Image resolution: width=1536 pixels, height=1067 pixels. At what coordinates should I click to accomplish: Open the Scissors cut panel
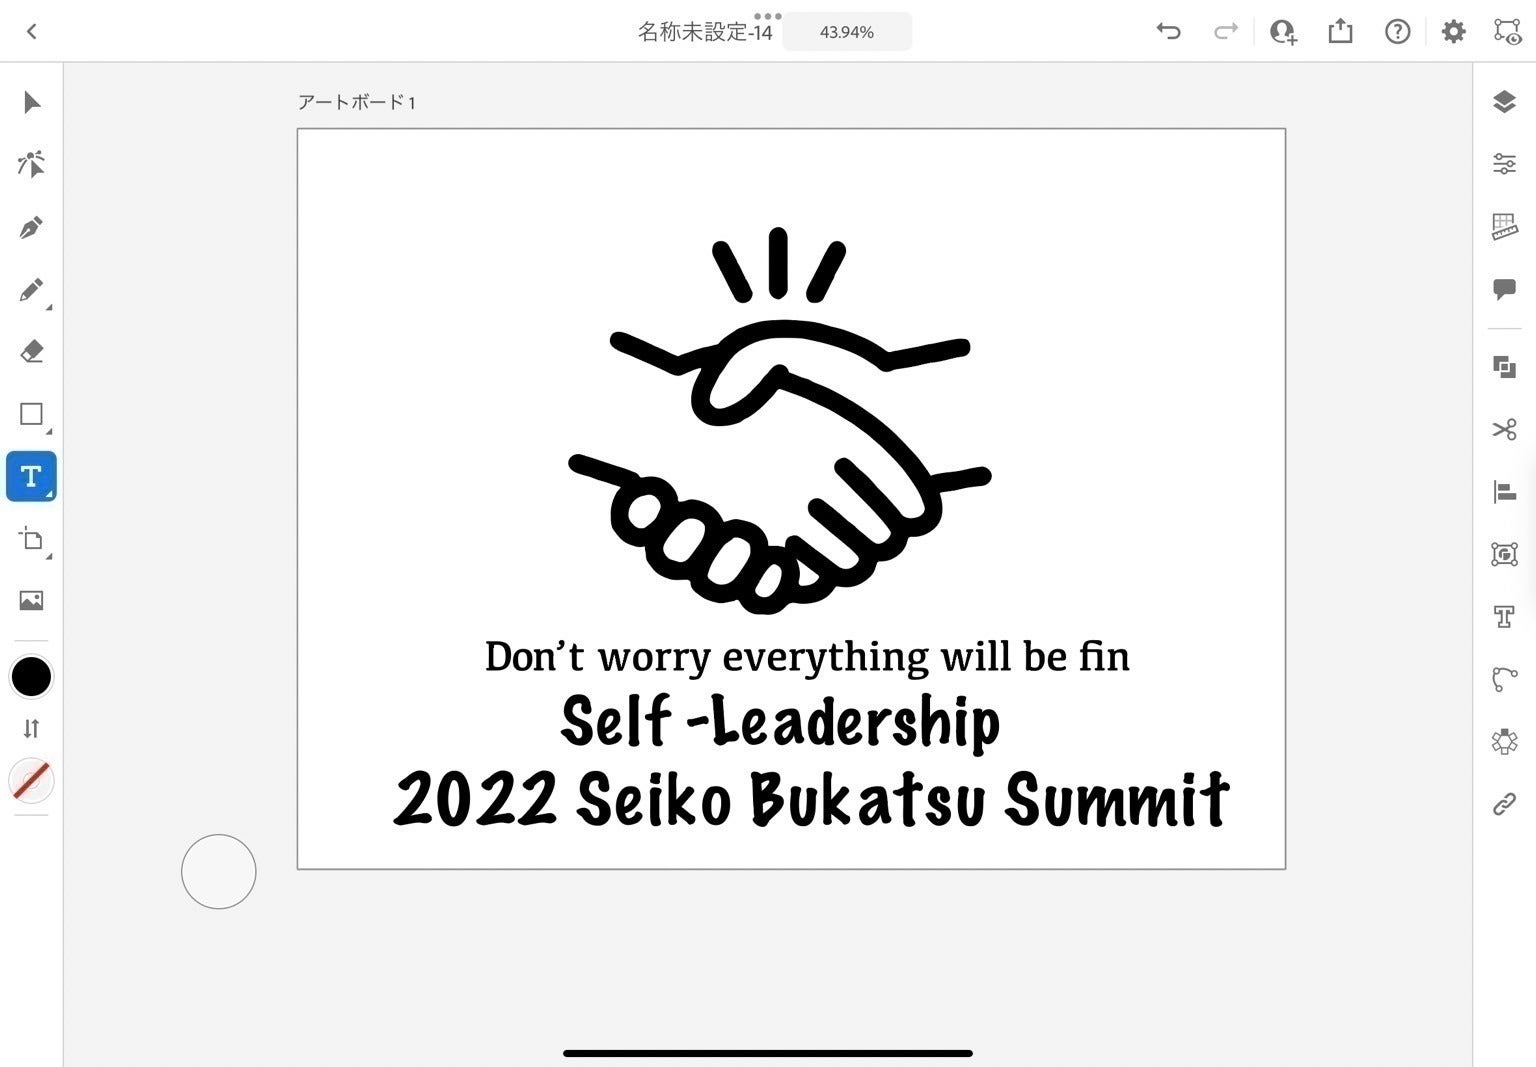1504,429
